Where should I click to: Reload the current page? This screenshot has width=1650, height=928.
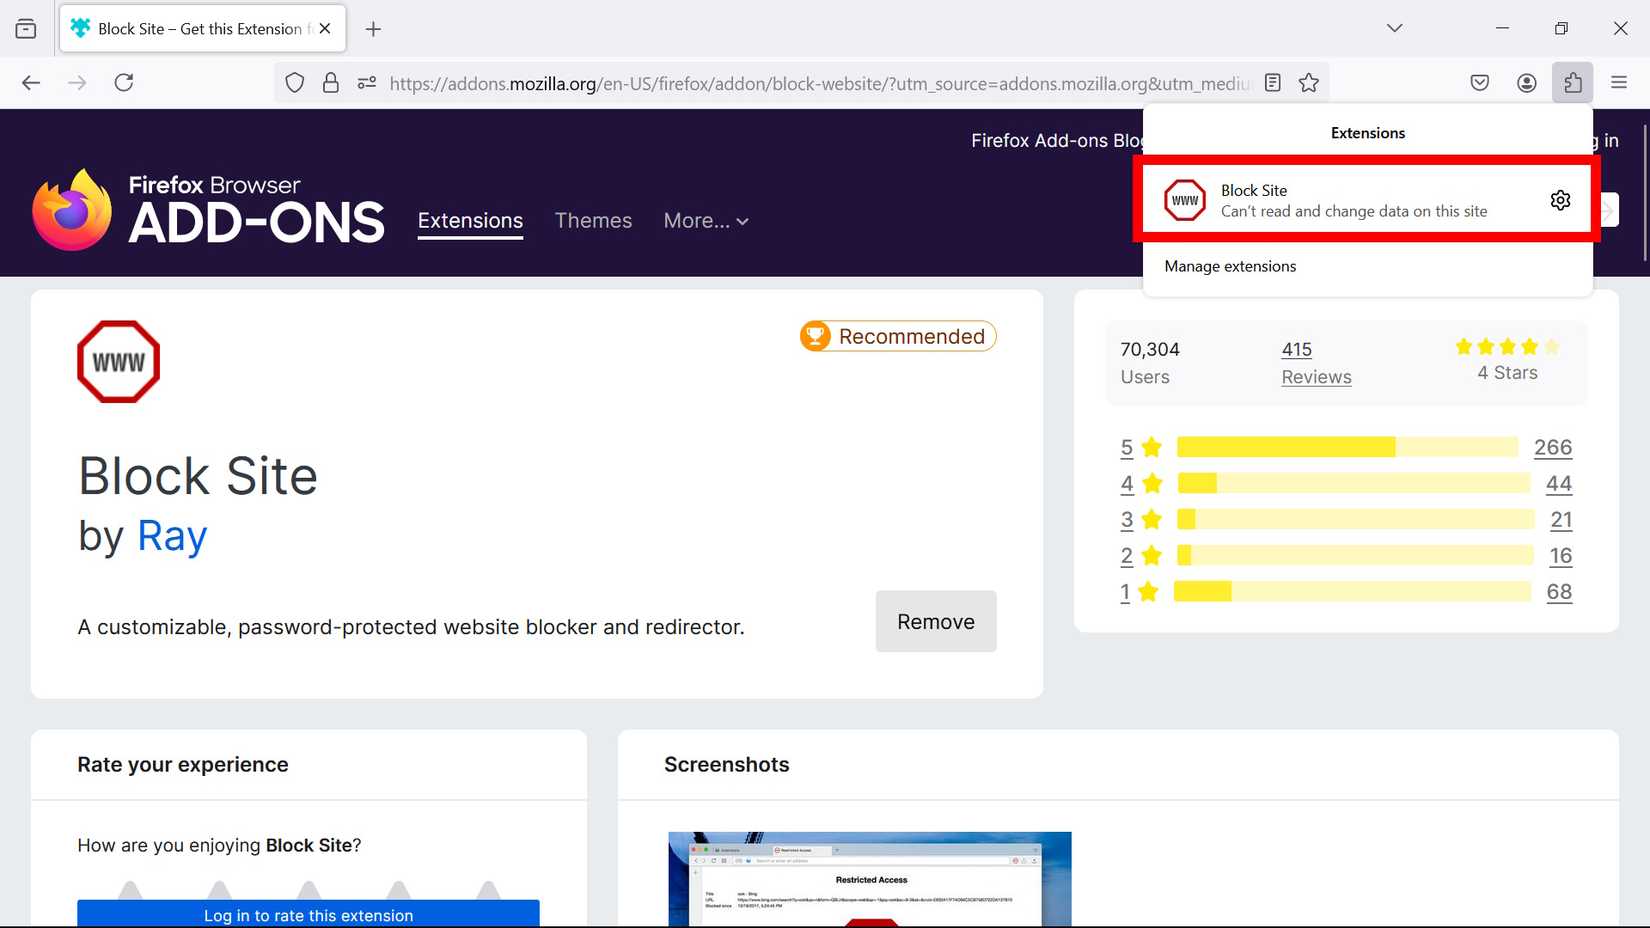point(124,83)
